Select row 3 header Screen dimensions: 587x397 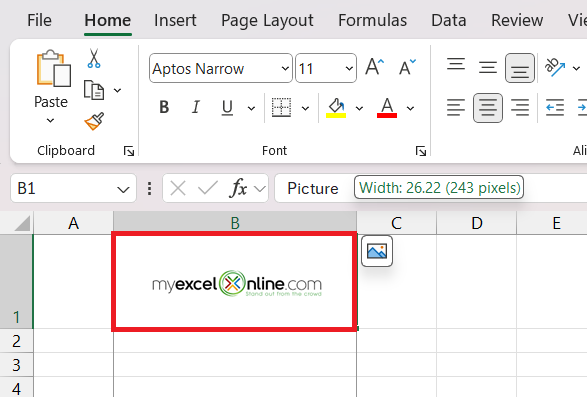click(x=16, y=365)
